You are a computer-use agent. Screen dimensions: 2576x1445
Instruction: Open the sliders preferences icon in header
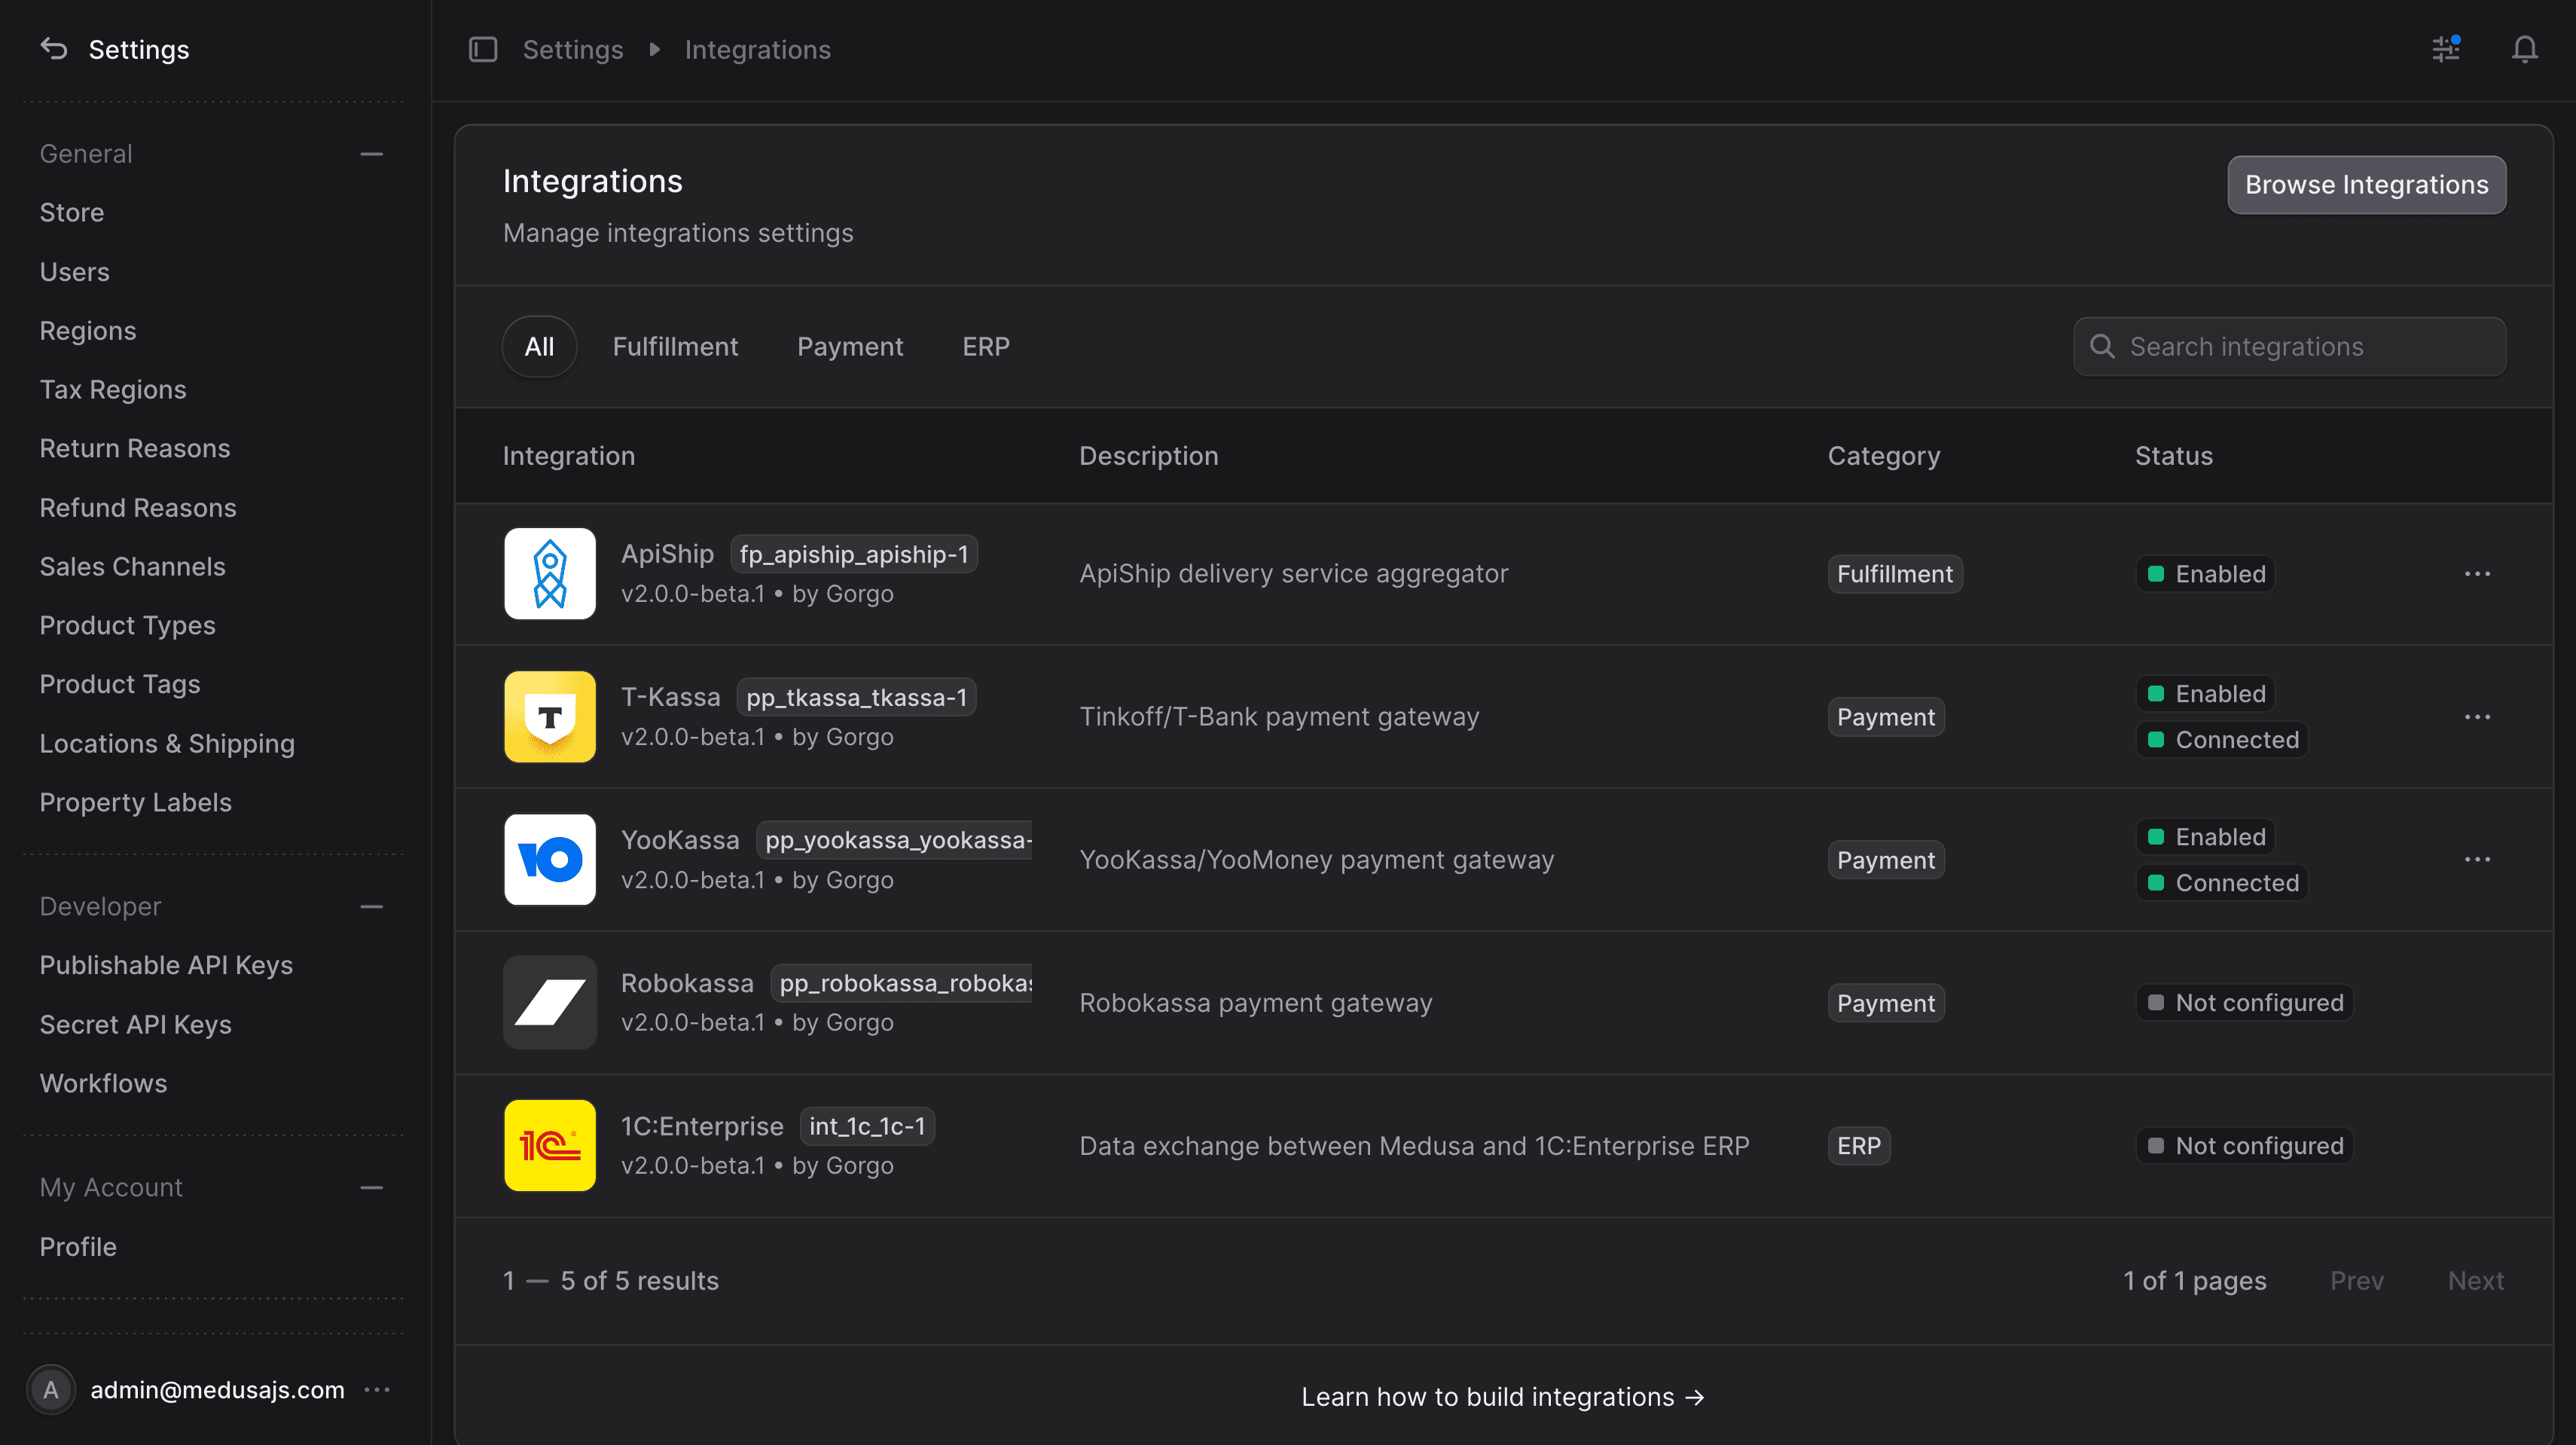(2446, 49)
